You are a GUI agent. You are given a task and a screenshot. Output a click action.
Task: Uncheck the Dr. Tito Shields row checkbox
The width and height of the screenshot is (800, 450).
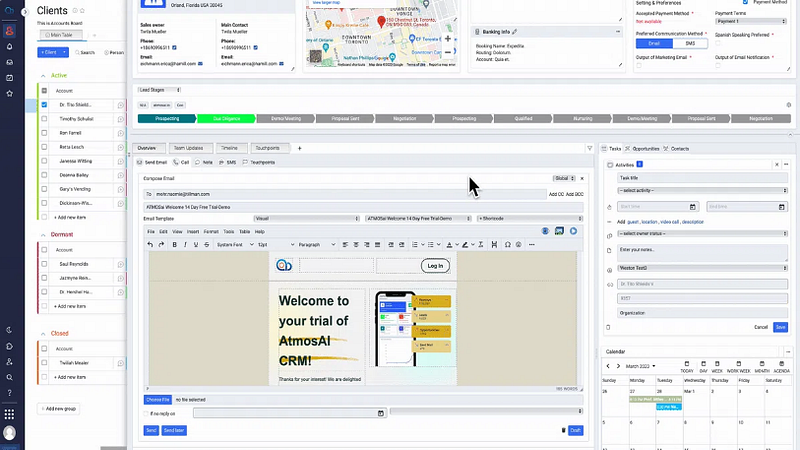coord(44,105)
